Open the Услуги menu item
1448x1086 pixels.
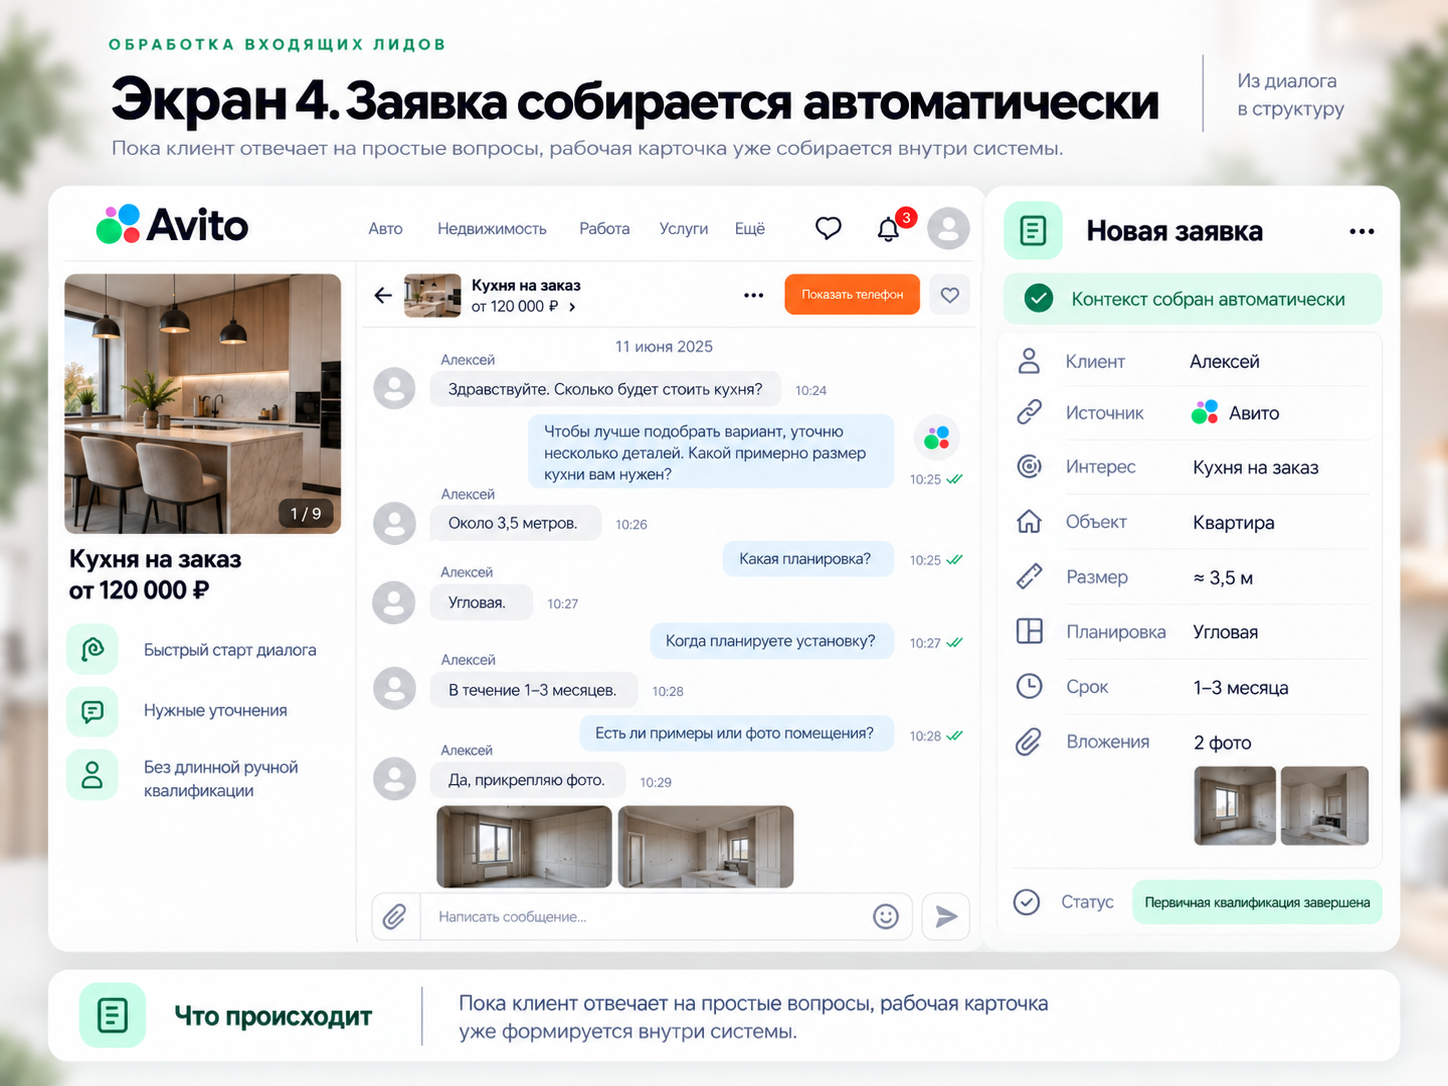684,229
